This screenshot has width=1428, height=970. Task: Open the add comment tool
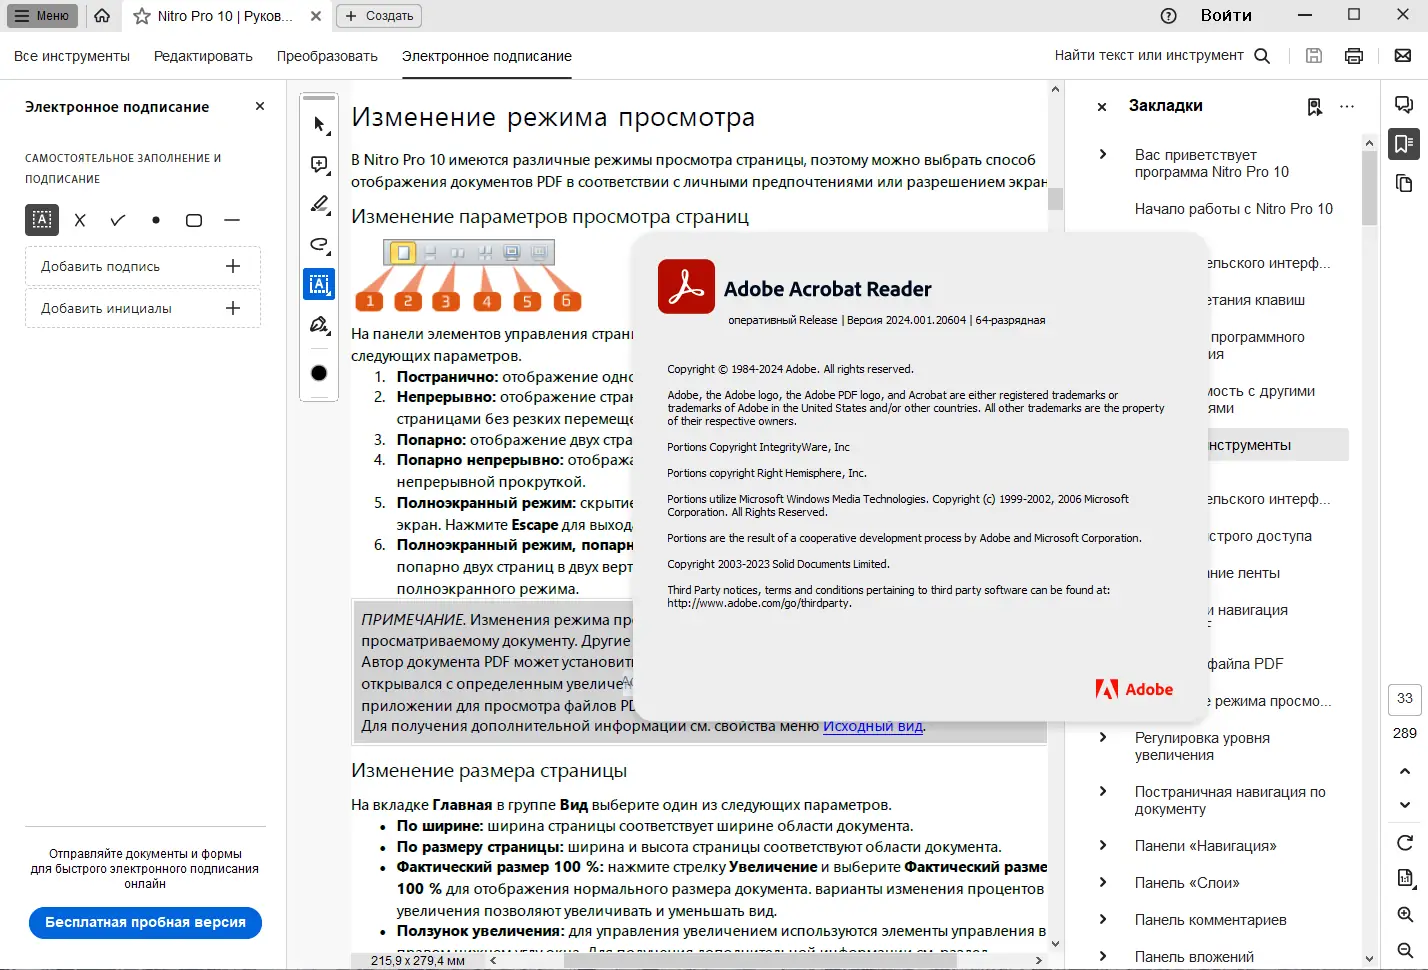point(318,164)
